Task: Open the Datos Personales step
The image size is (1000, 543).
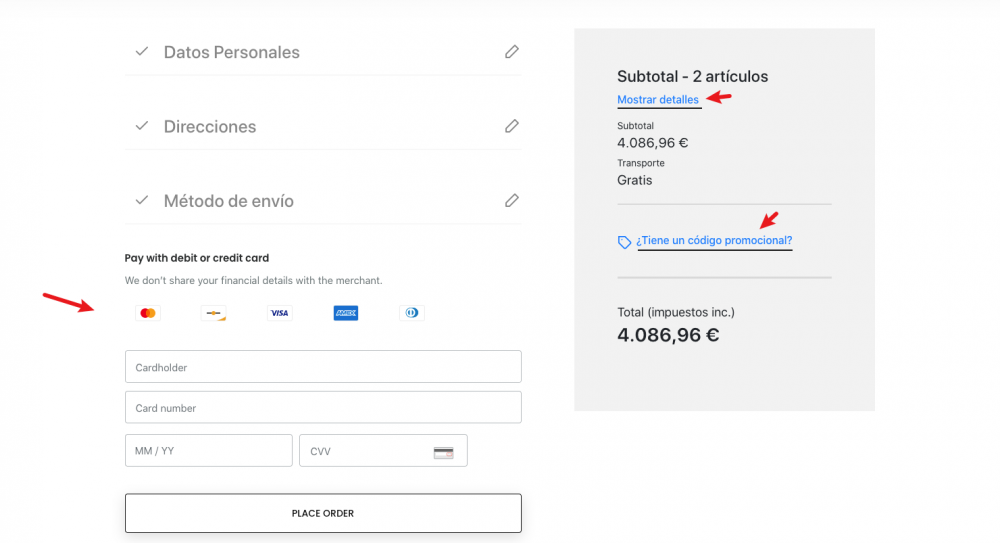Action: click(x=231, y=52)
